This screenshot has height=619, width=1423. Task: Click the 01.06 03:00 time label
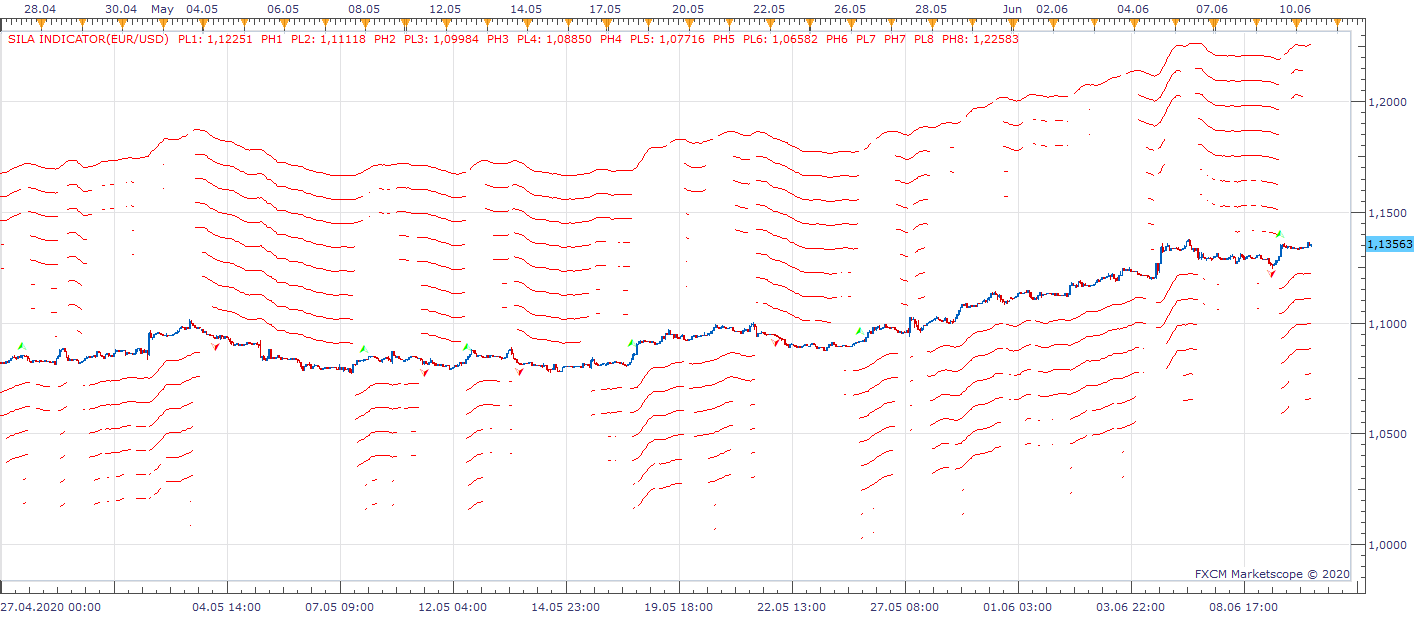(1018, 606)
